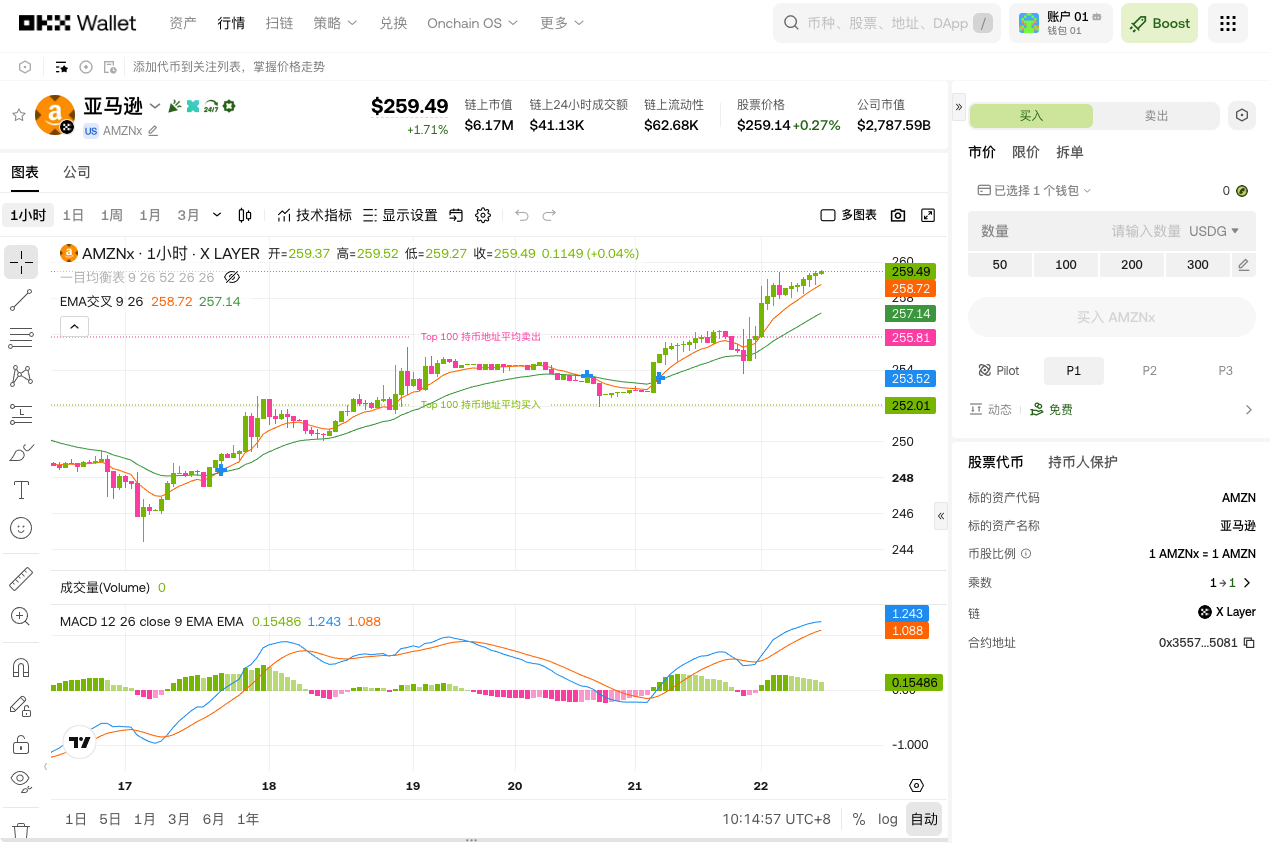Select the P2 pilot preset
This screenshot has width=1270, height=843.
click(1149, 371)
